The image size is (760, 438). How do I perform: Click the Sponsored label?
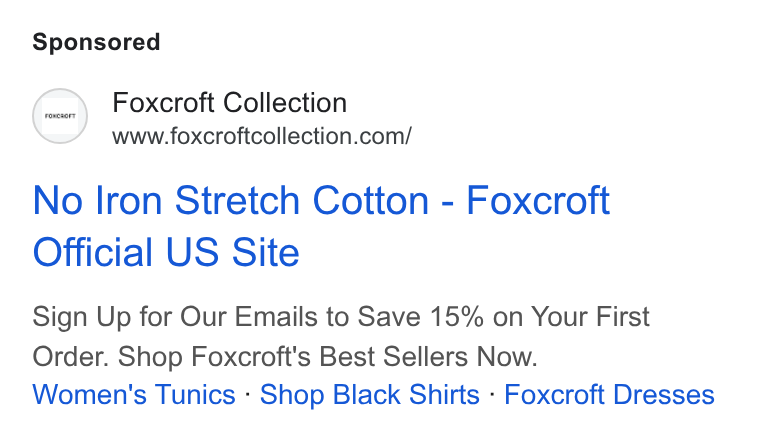coord(96,42)
